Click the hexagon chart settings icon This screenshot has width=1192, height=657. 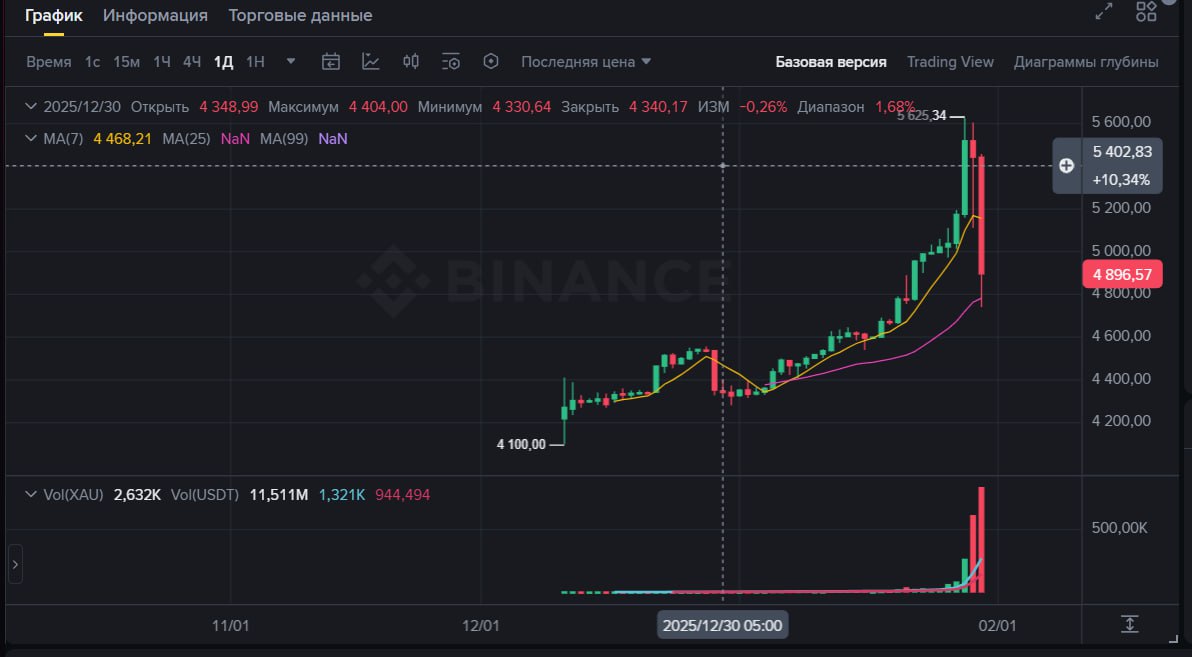pos(491,62)
